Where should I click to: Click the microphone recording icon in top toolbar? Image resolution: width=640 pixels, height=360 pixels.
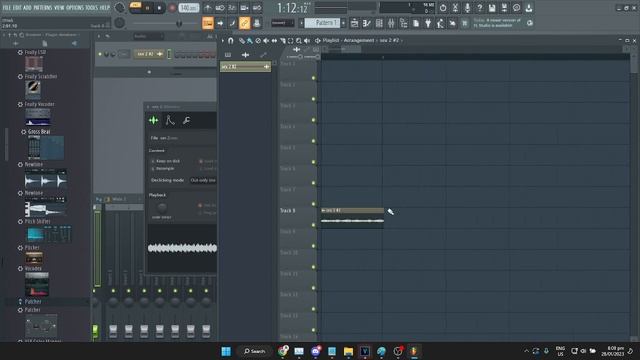tap(467, 8)
